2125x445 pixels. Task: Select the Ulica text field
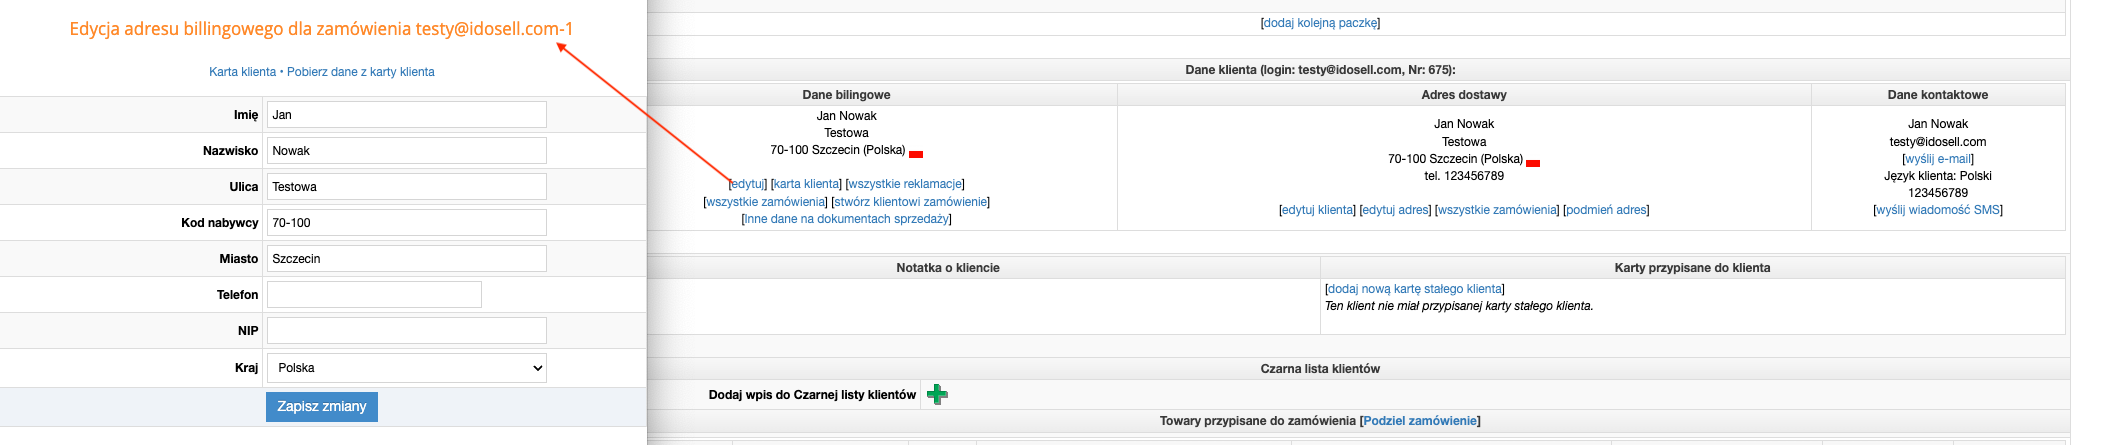[407, 187]
